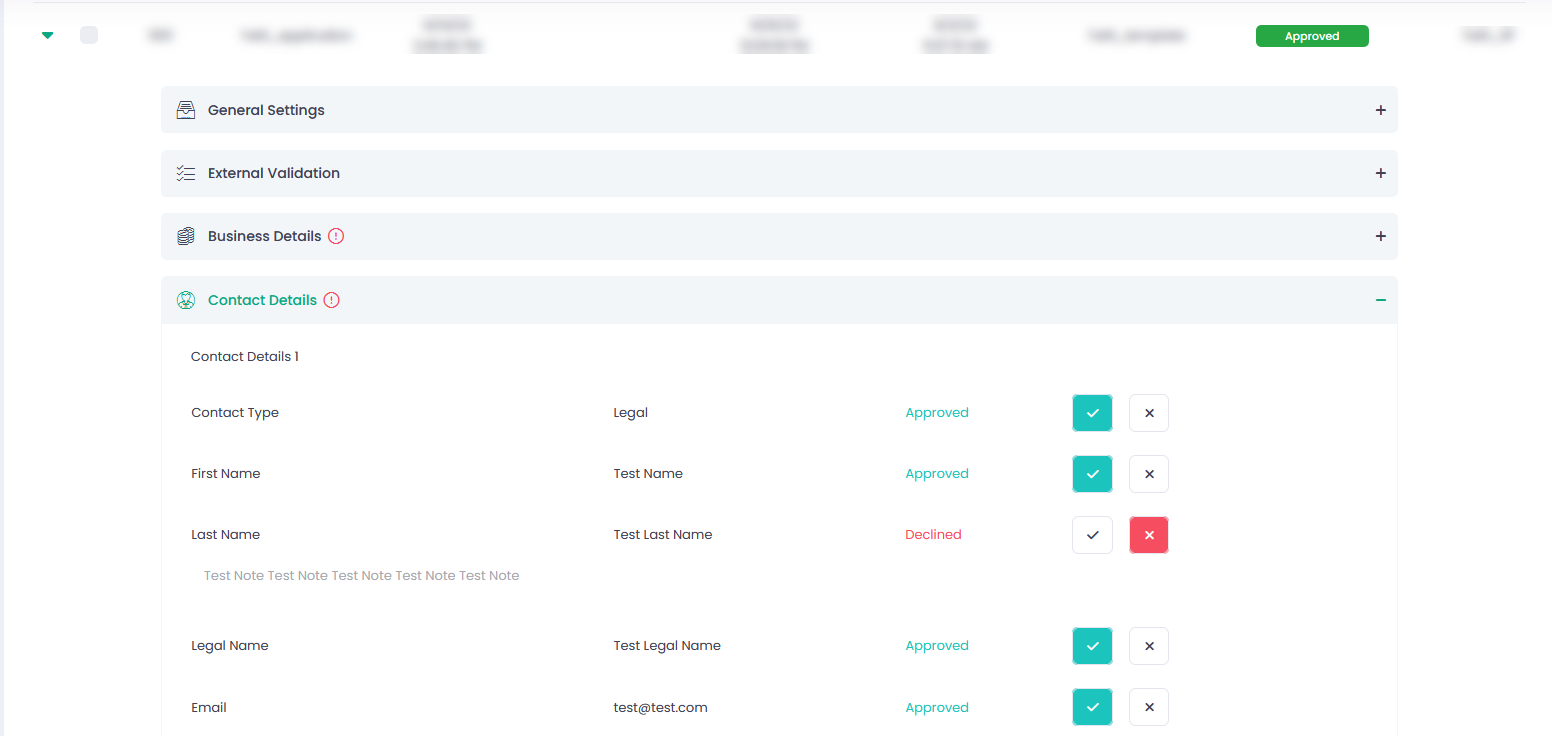Click the External Validation checklist icon
Image resolution: width=1552 pixels, height=736 pixels.
(185, 173)
